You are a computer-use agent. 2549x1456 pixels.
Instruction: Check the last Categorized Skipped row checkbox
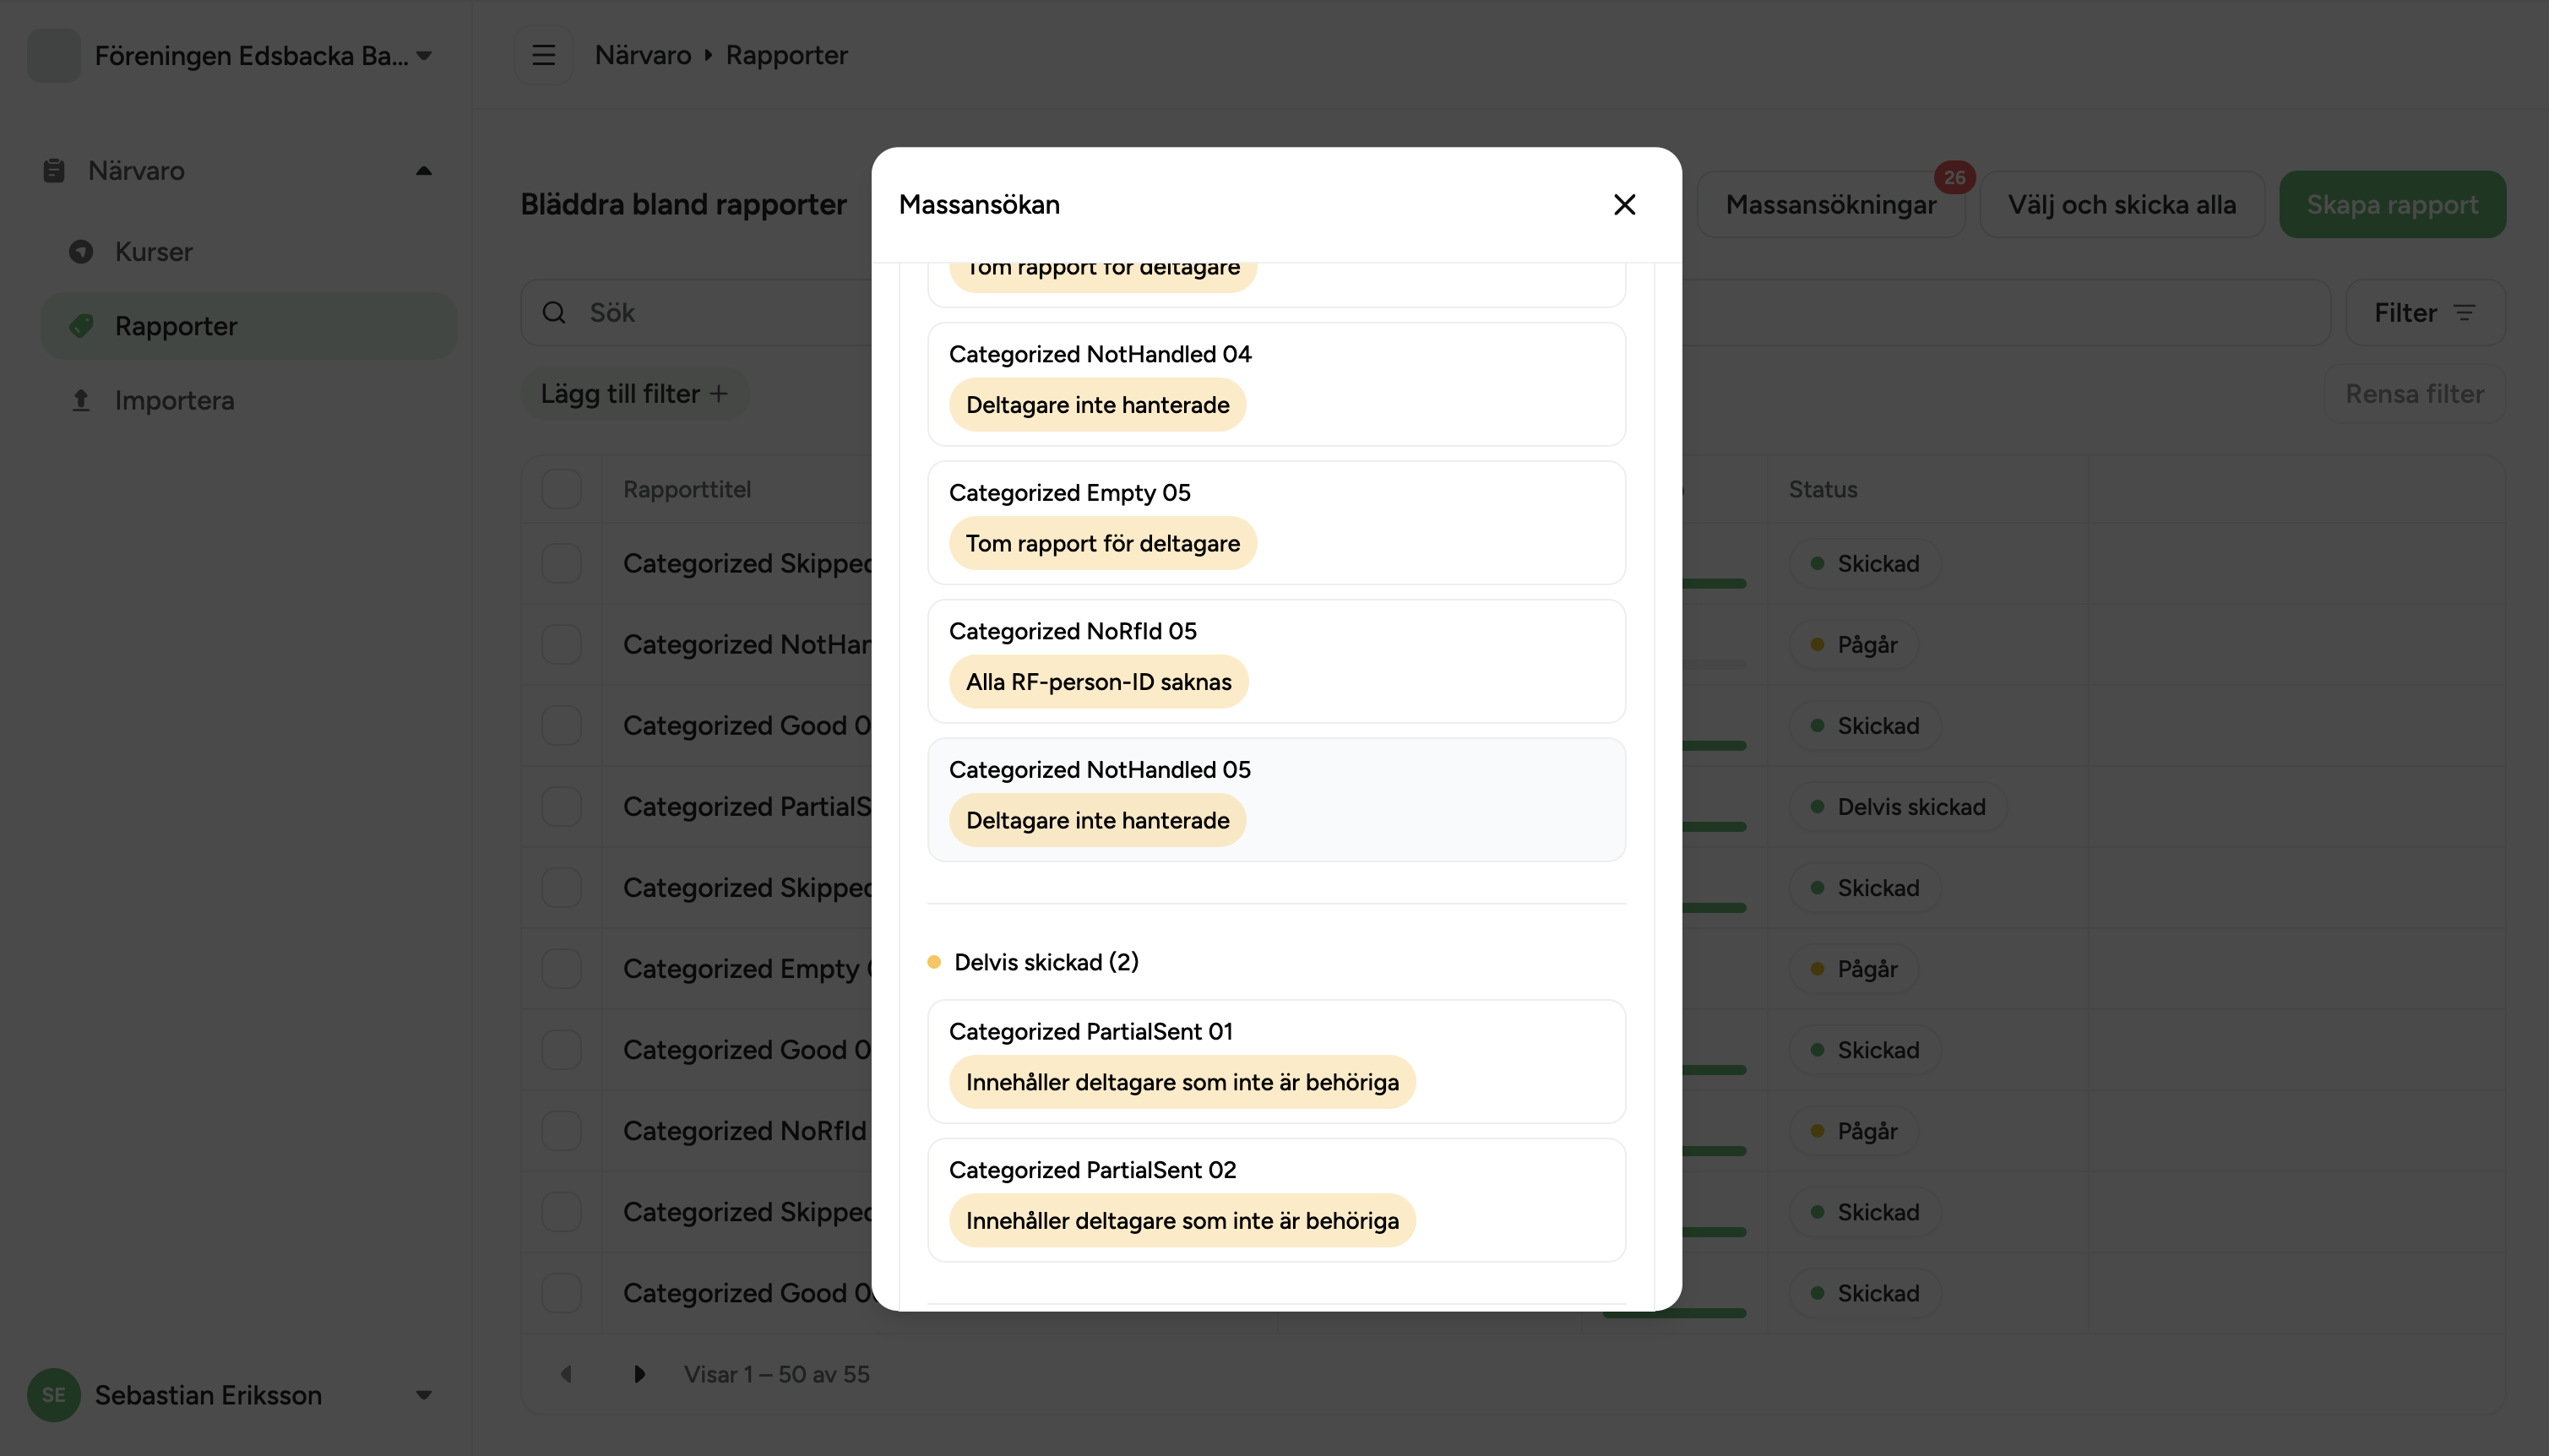tap(561, 1211)
